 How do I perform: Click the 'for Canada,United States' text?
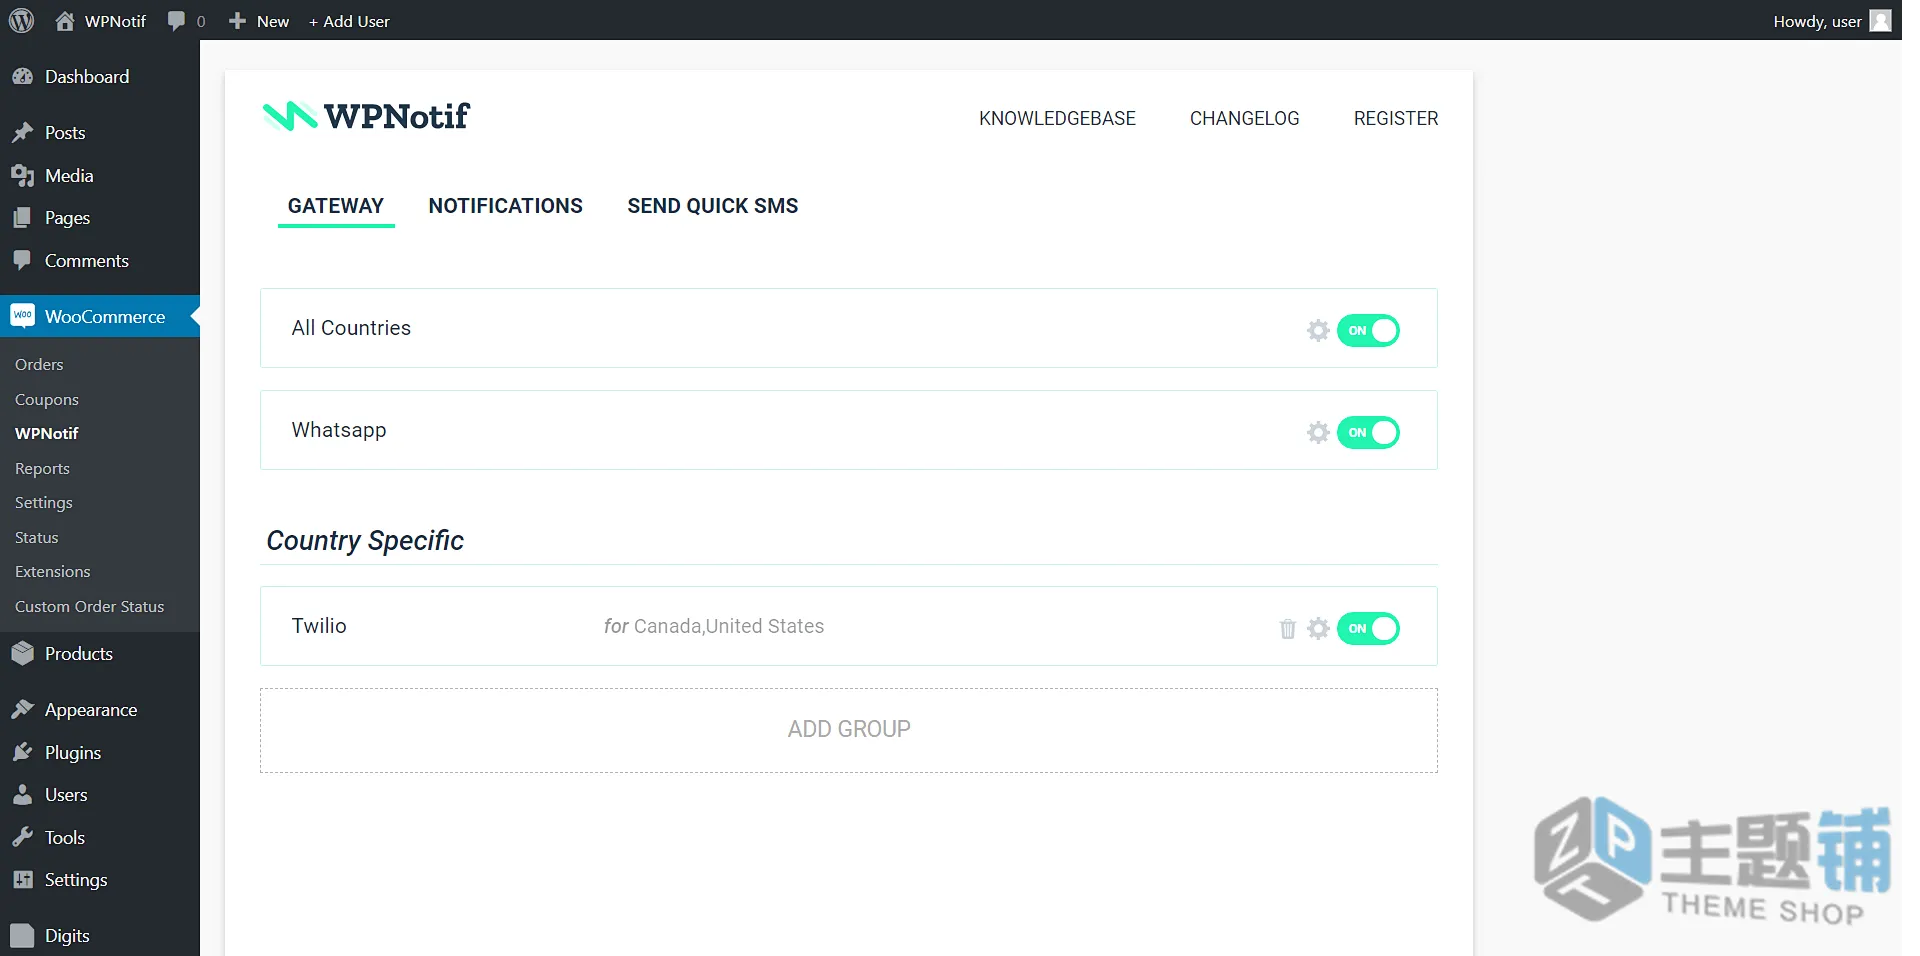point(714,626)
